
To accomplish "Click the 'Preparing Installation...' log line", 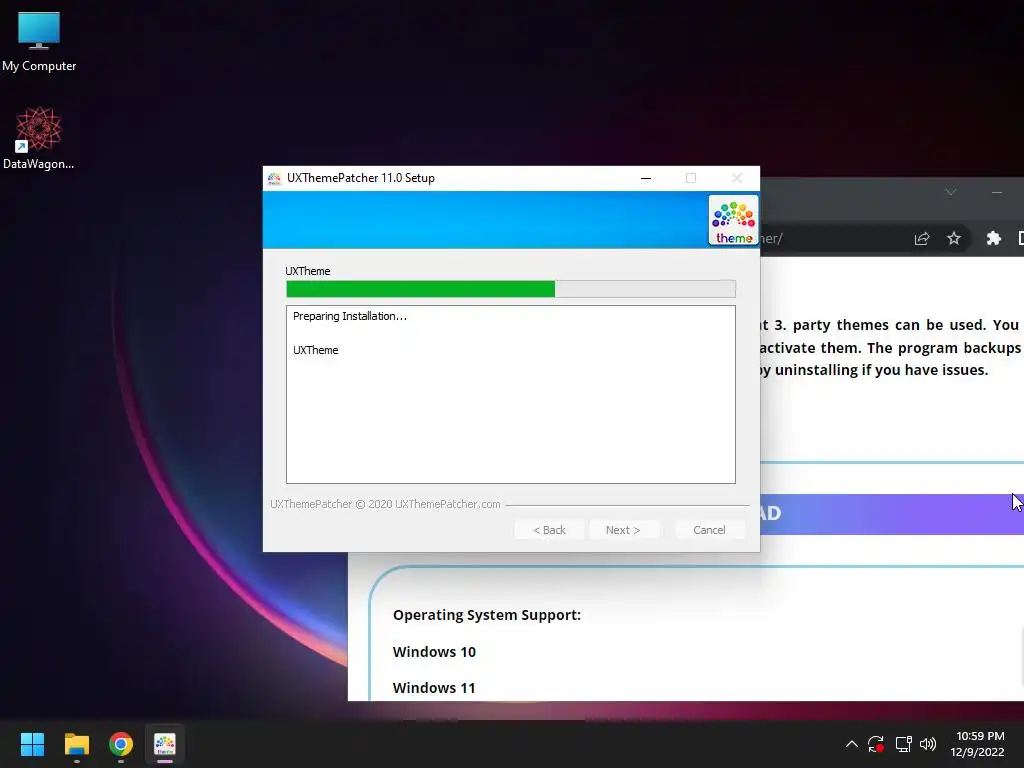I will pyautogui.click(x=350, y=316).
